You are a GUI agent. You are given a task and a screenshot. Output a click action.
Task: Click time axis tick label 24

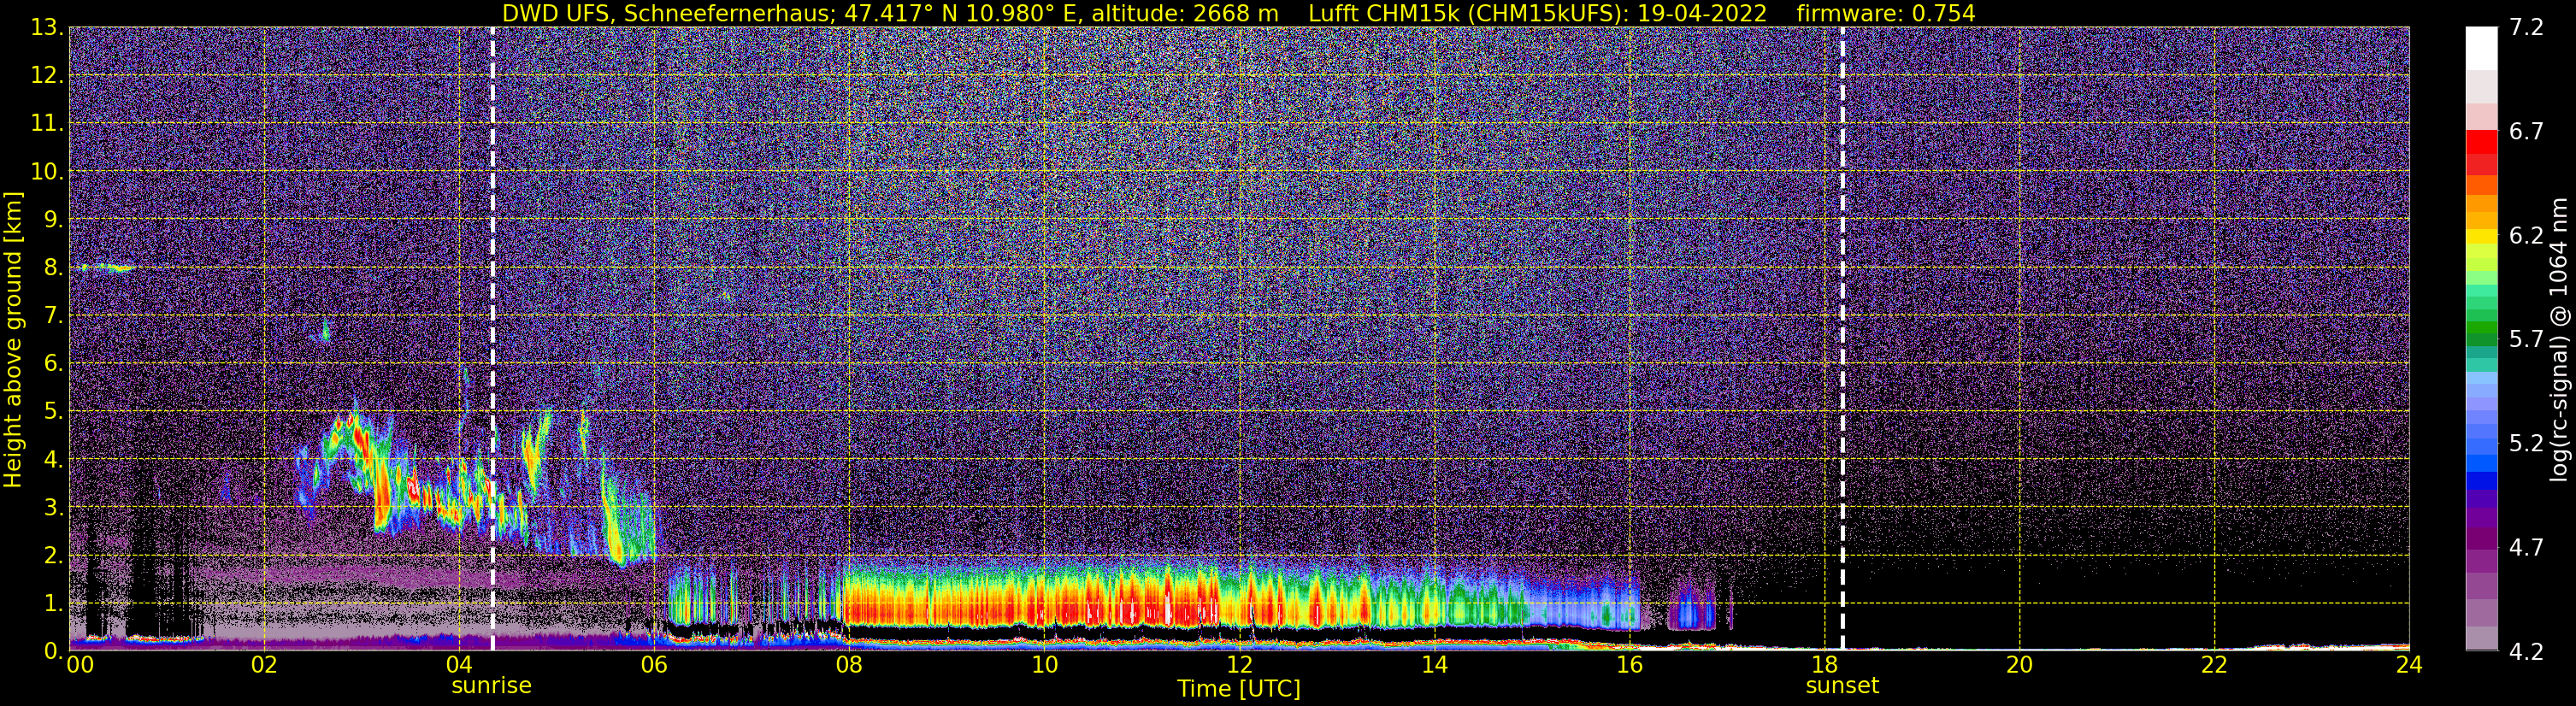tap(2409, 666)
